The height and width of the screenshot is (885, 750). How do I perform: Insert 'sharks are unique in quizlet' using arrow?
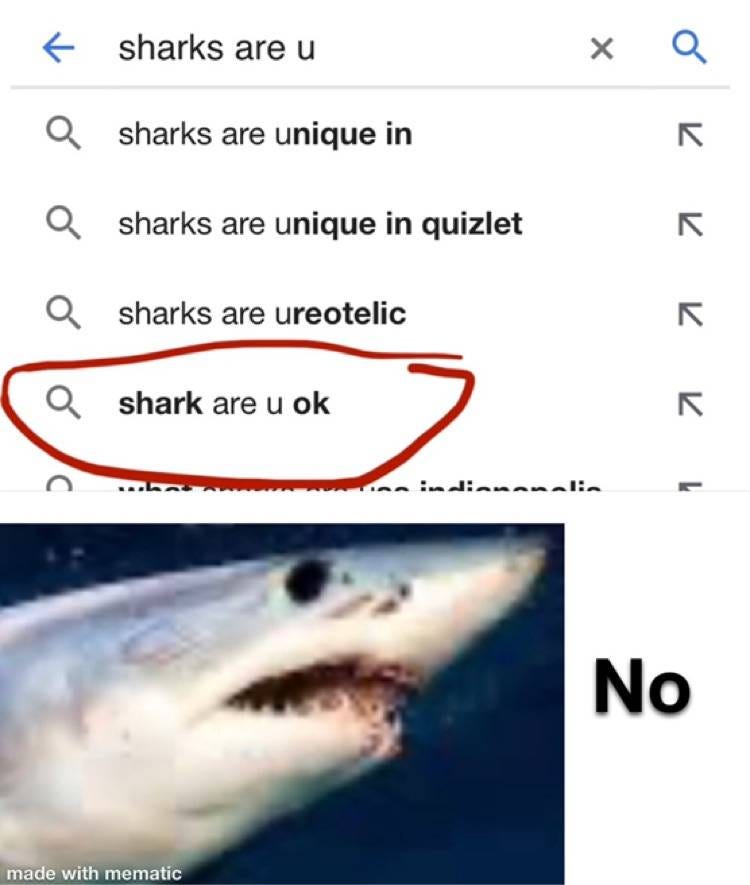click(691, 225)
